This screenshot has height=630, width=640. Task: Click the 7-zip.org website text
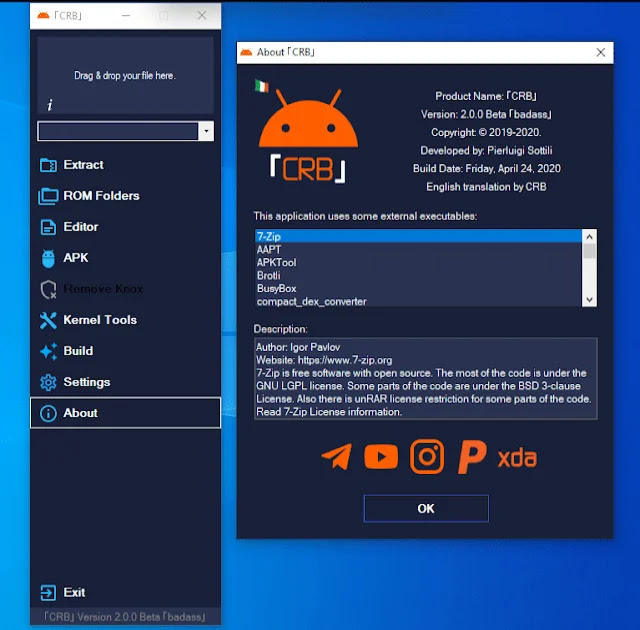click(x=345, y=360)
